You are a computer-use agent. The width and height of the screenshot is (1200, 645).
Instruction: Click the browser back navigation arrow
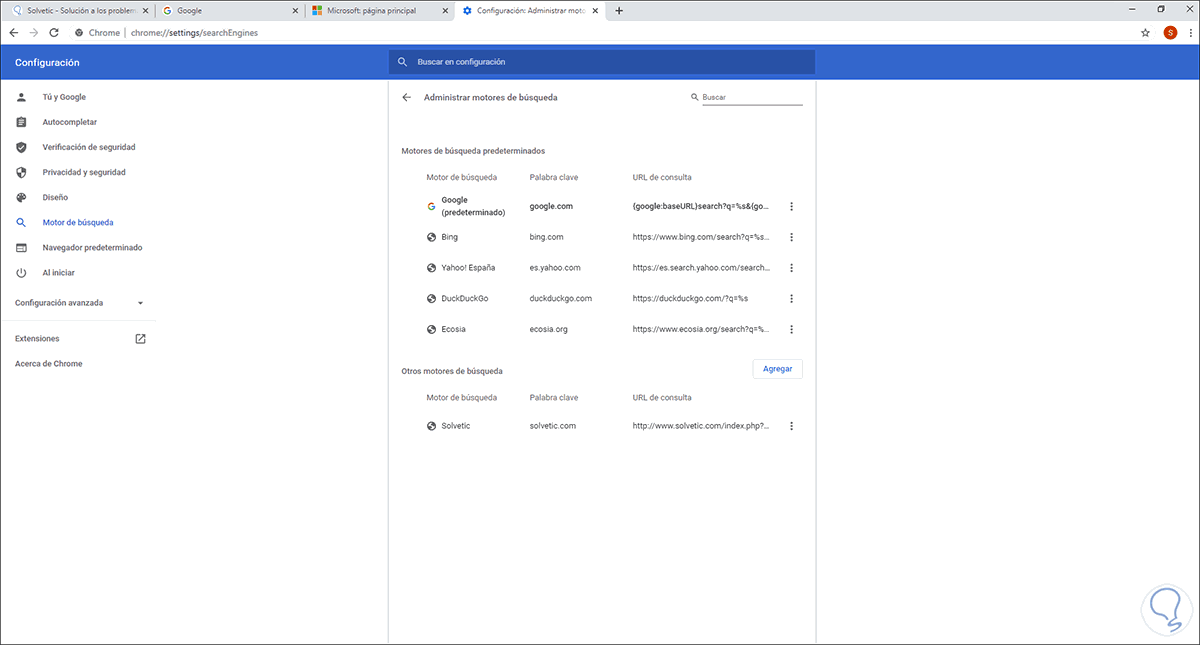pos(14,32)
